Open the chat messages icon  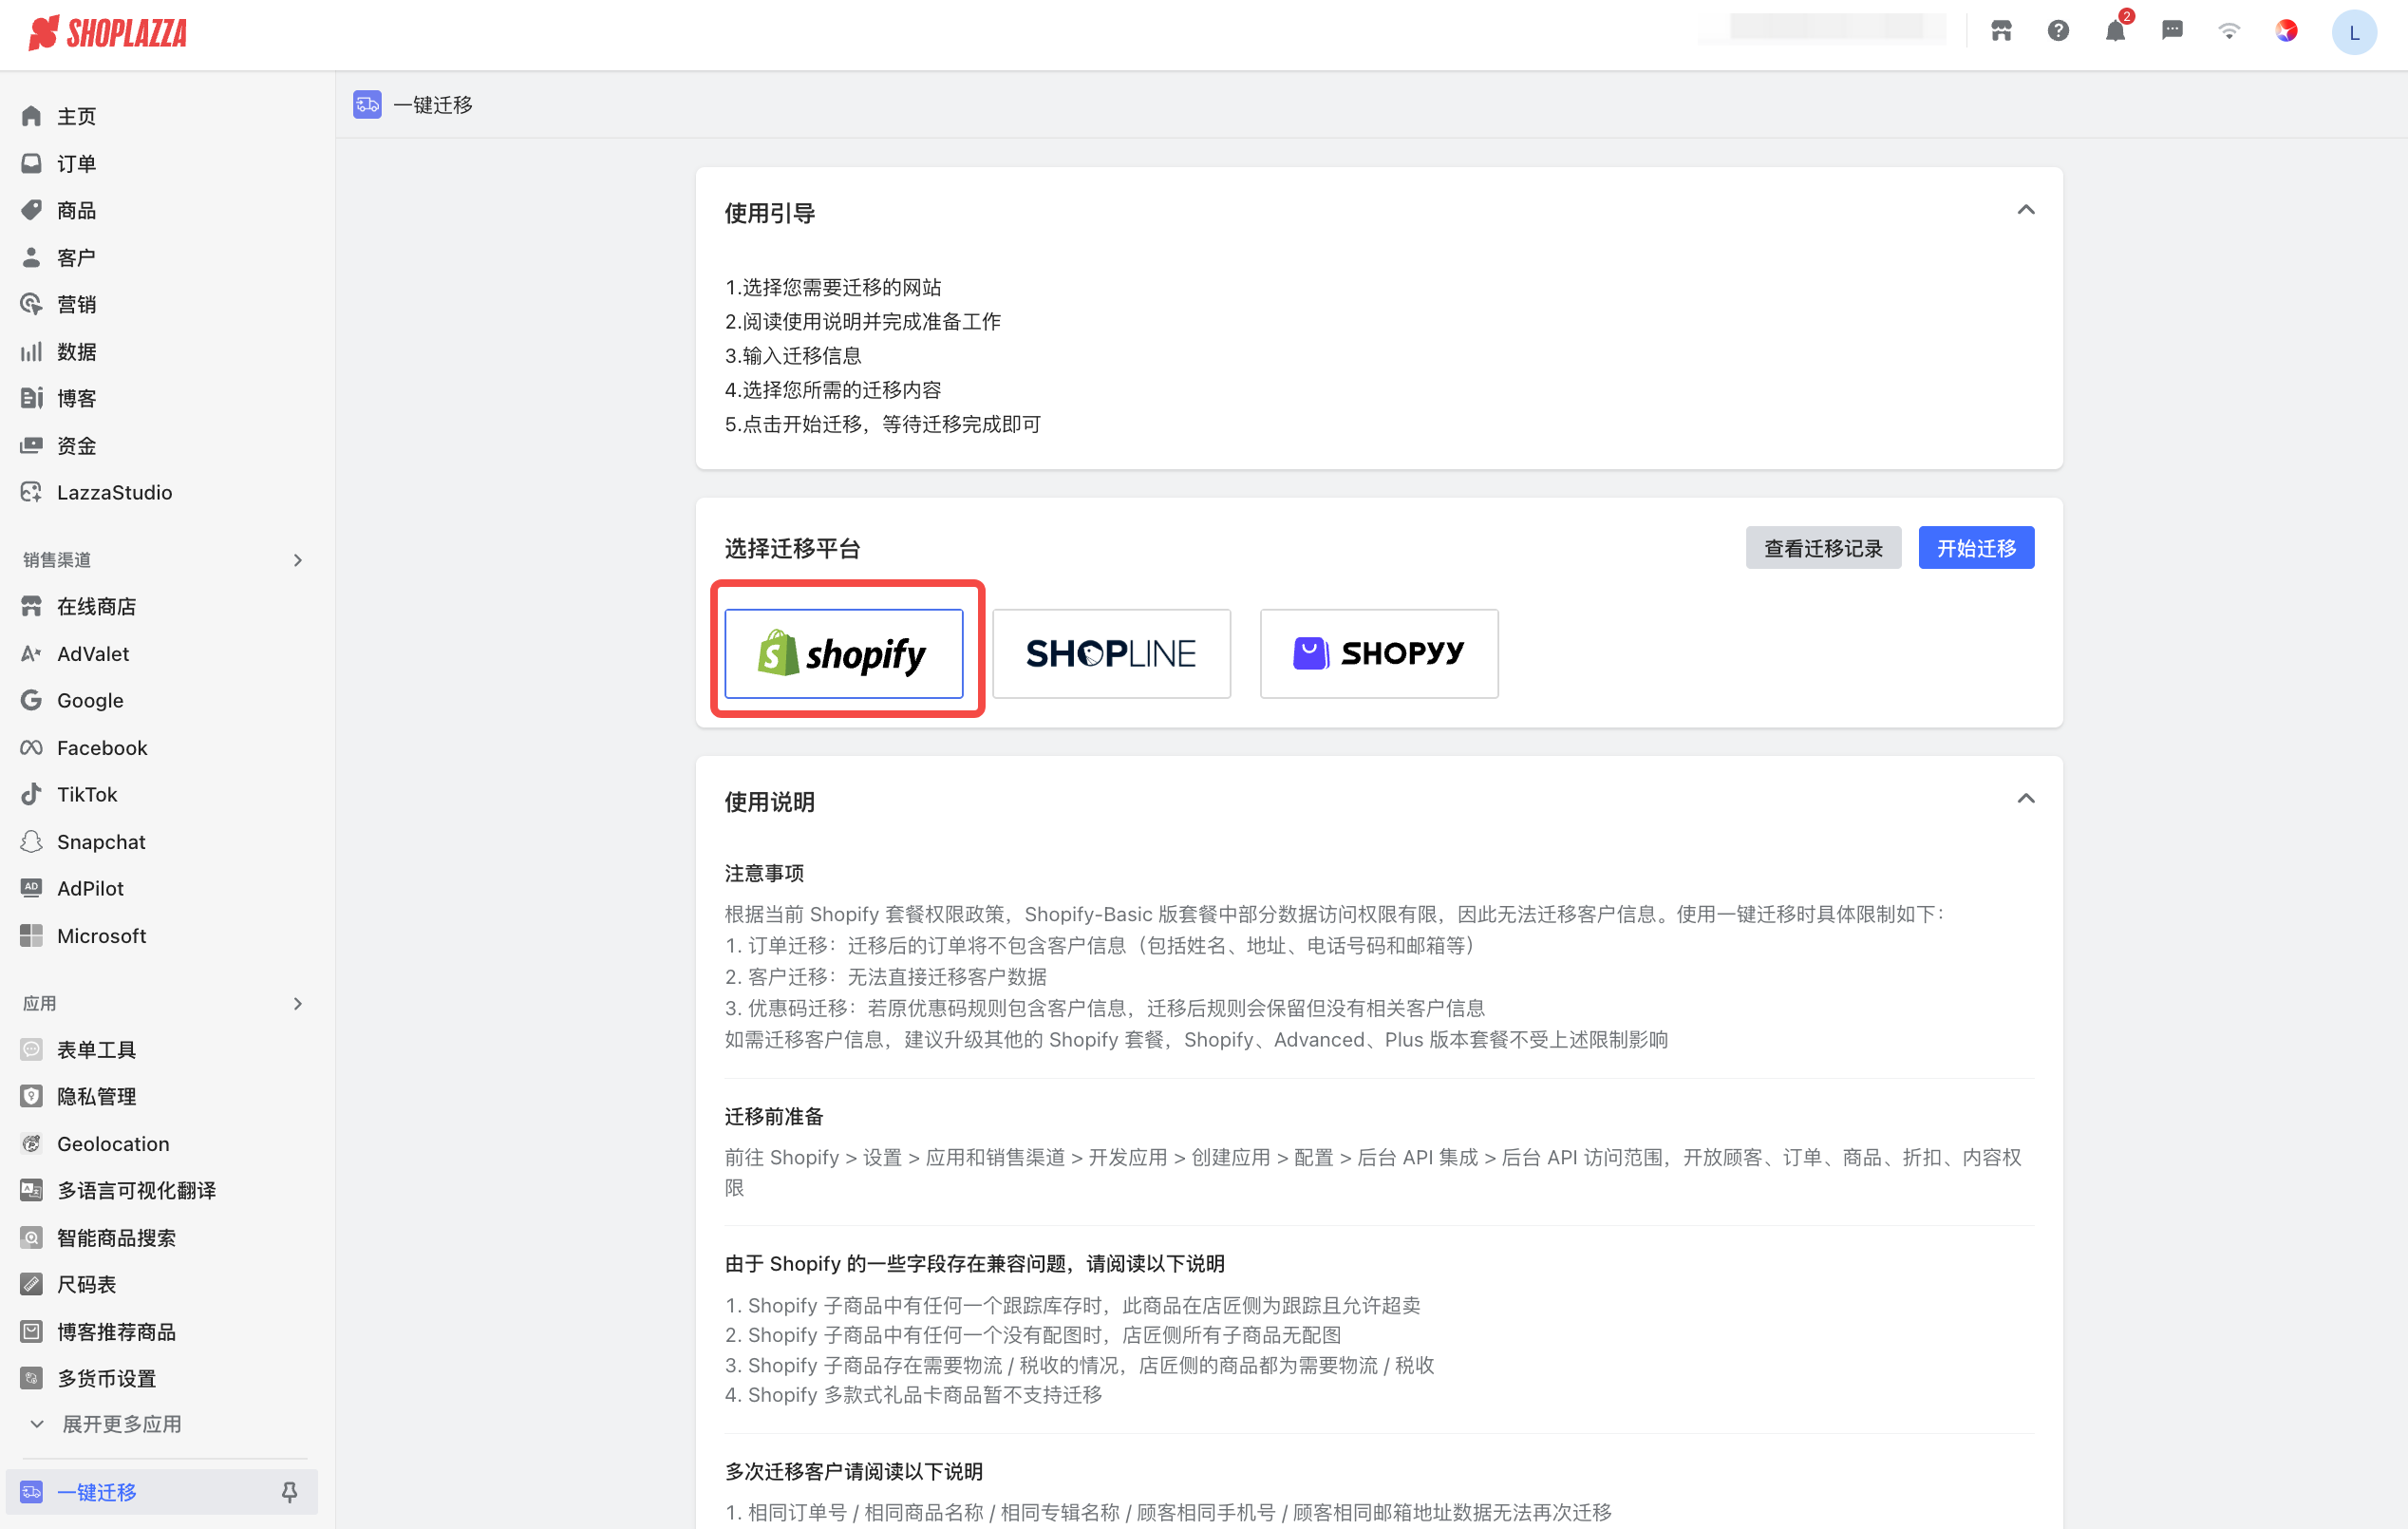click(2172, 31)
